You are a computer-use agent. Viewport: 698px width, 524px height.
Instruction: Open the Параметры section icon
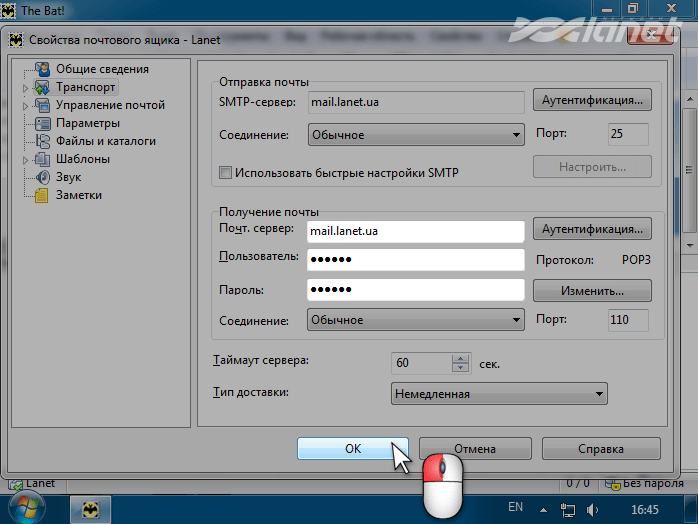(x=42, y=123)
